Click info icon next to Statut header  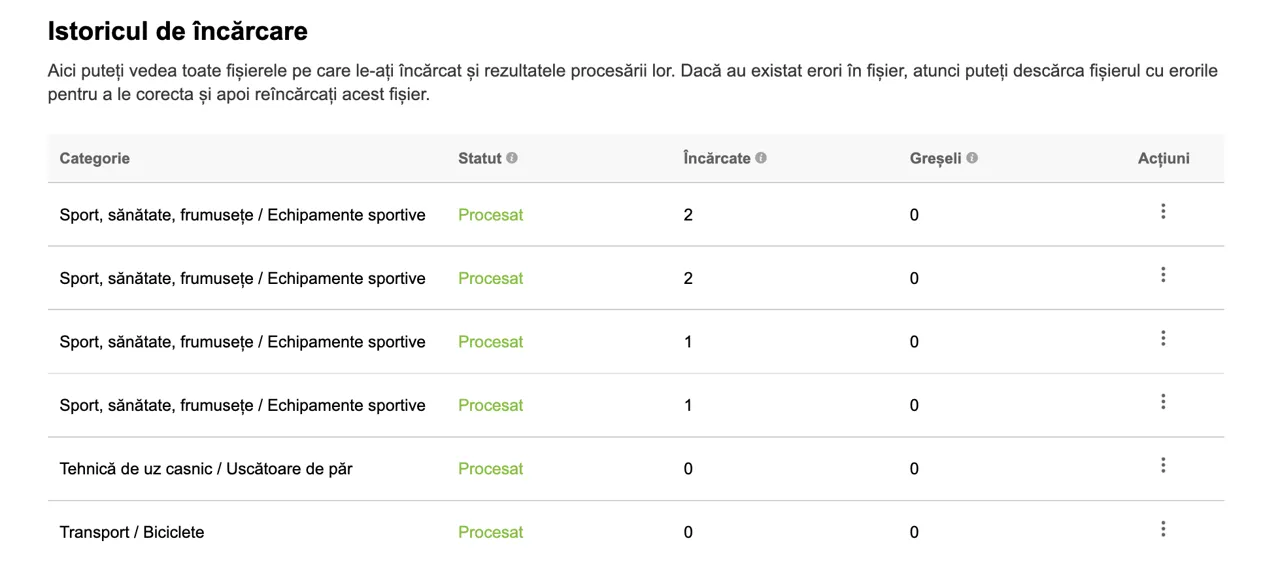point(512,158)
